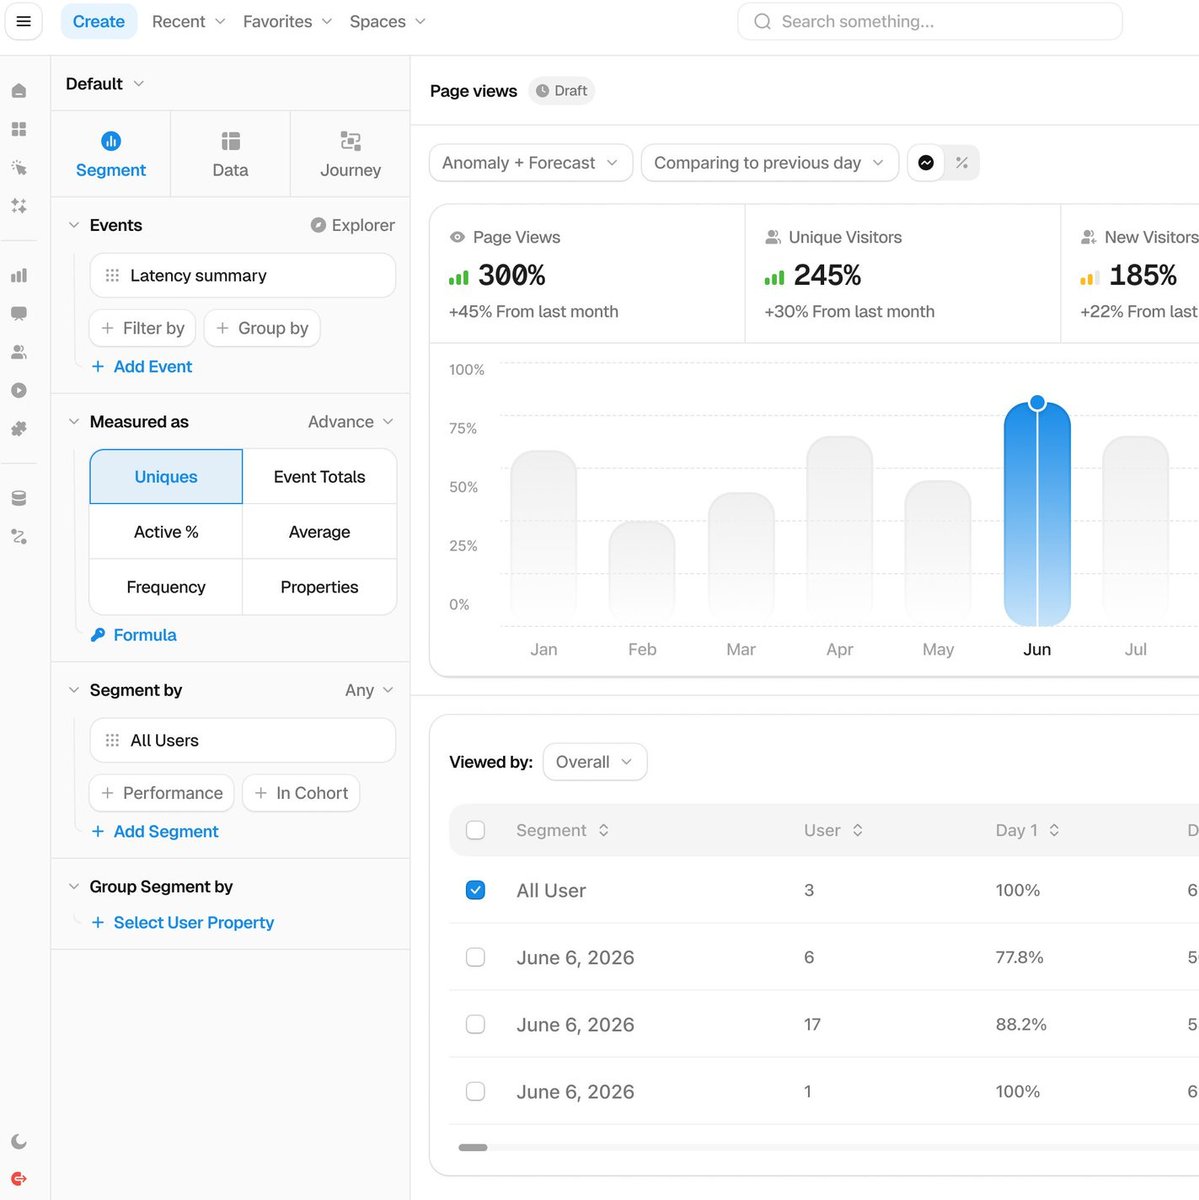Image resolution: width=1199 pixels, height=1200 pixels.
Task: Click the Add Event link
Action: tap(142, 367)
